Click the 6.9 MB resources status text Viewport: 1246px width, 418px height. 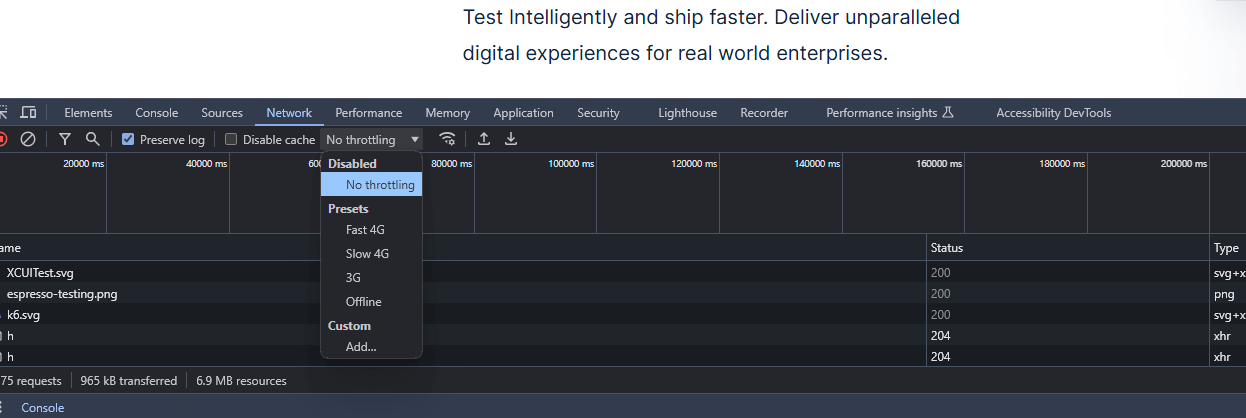(241, 381)
